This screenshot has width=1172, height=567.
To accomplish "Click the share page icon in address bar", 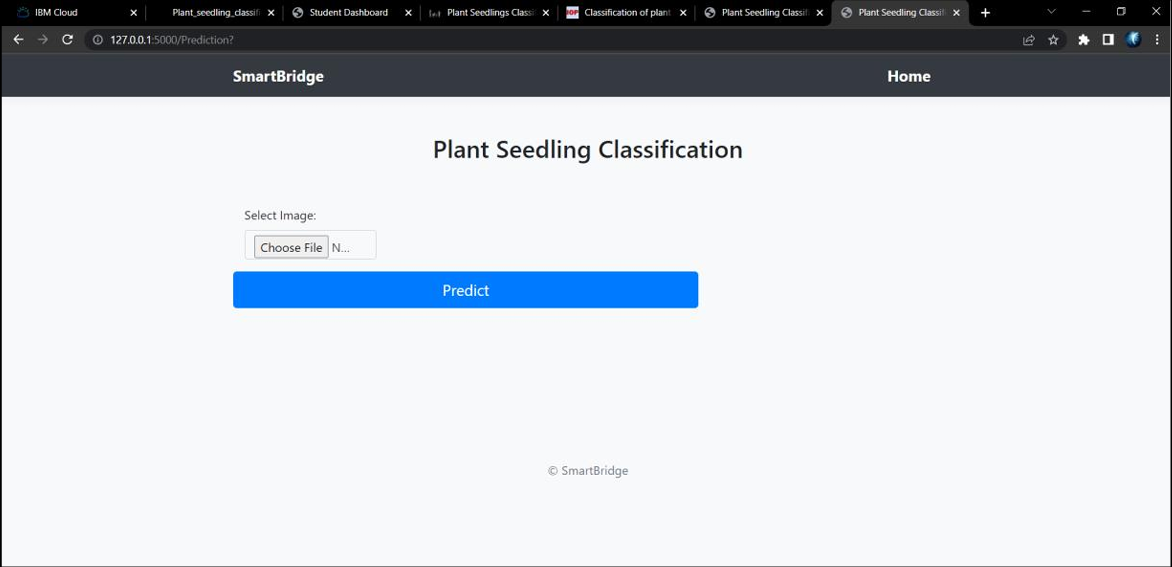I will (1028, 40).
